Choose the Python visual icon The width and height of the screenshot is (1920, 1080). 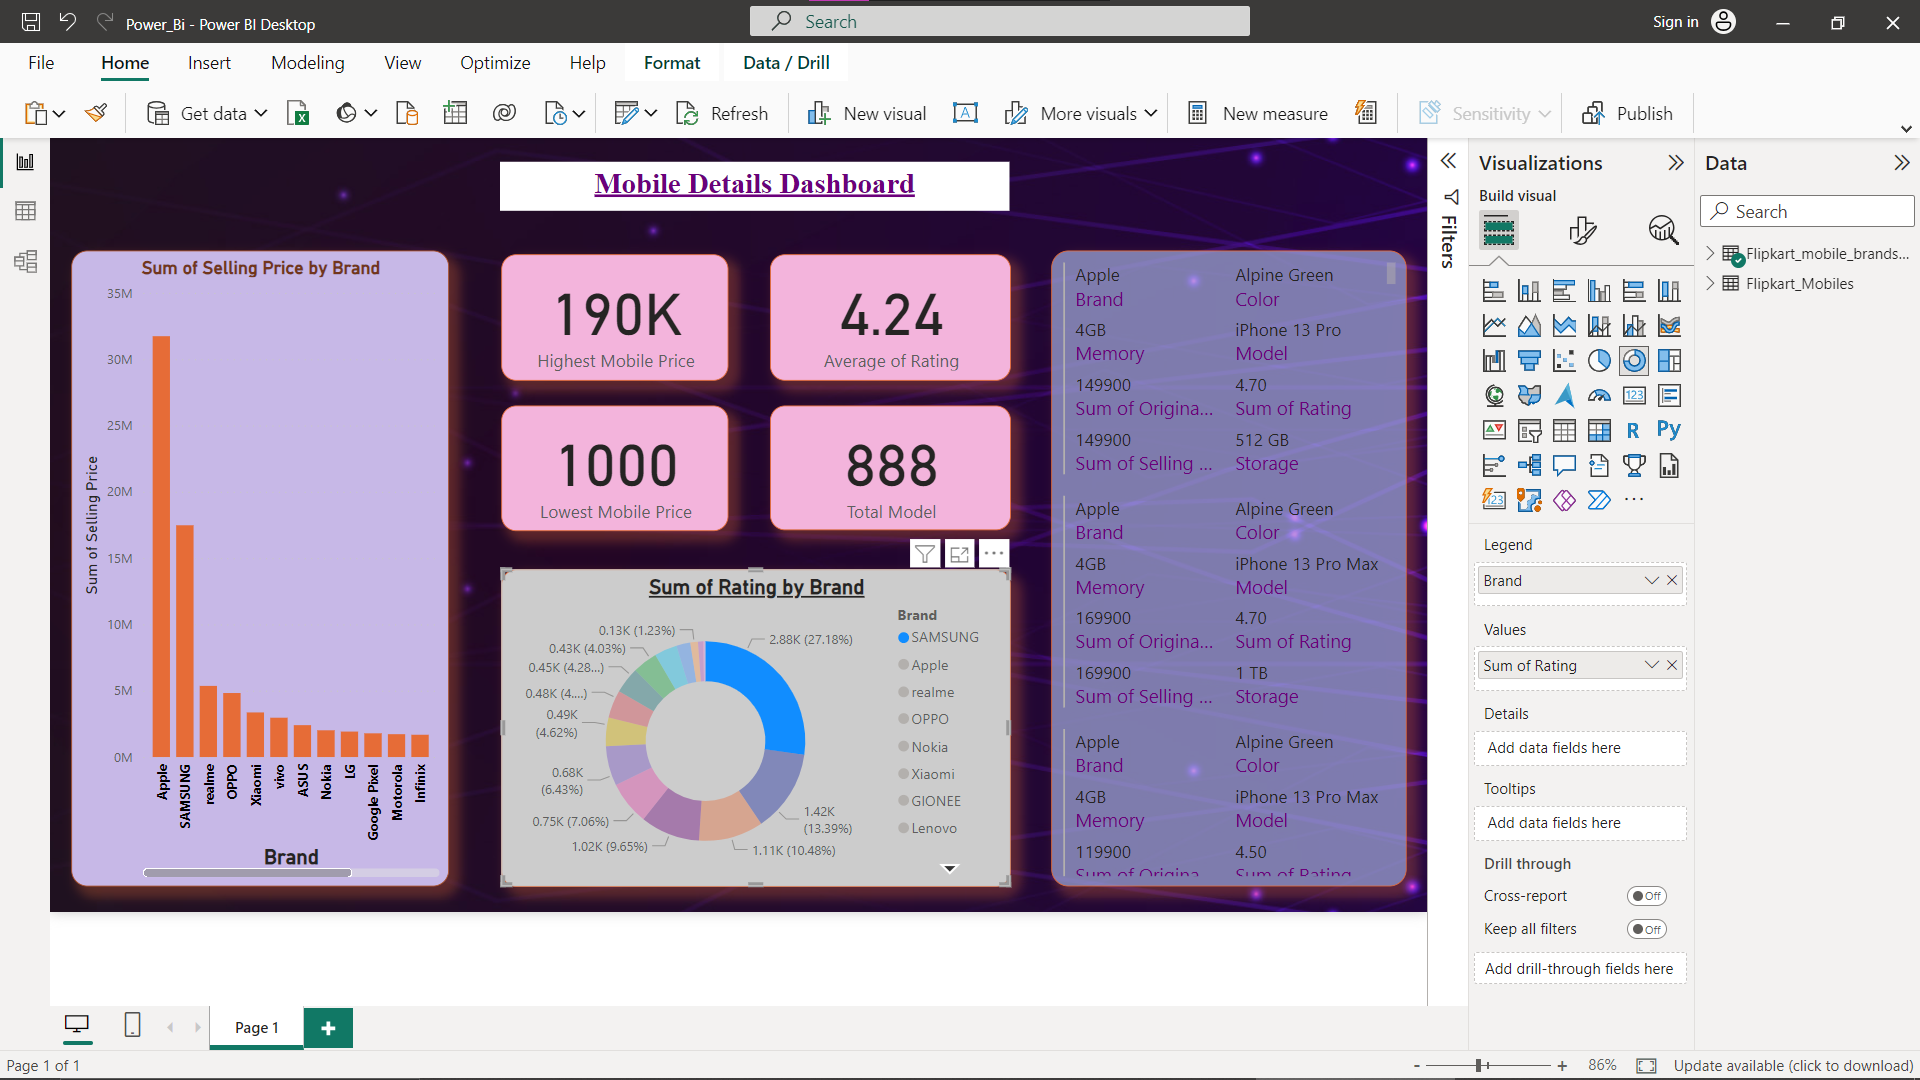(1669, 429)
